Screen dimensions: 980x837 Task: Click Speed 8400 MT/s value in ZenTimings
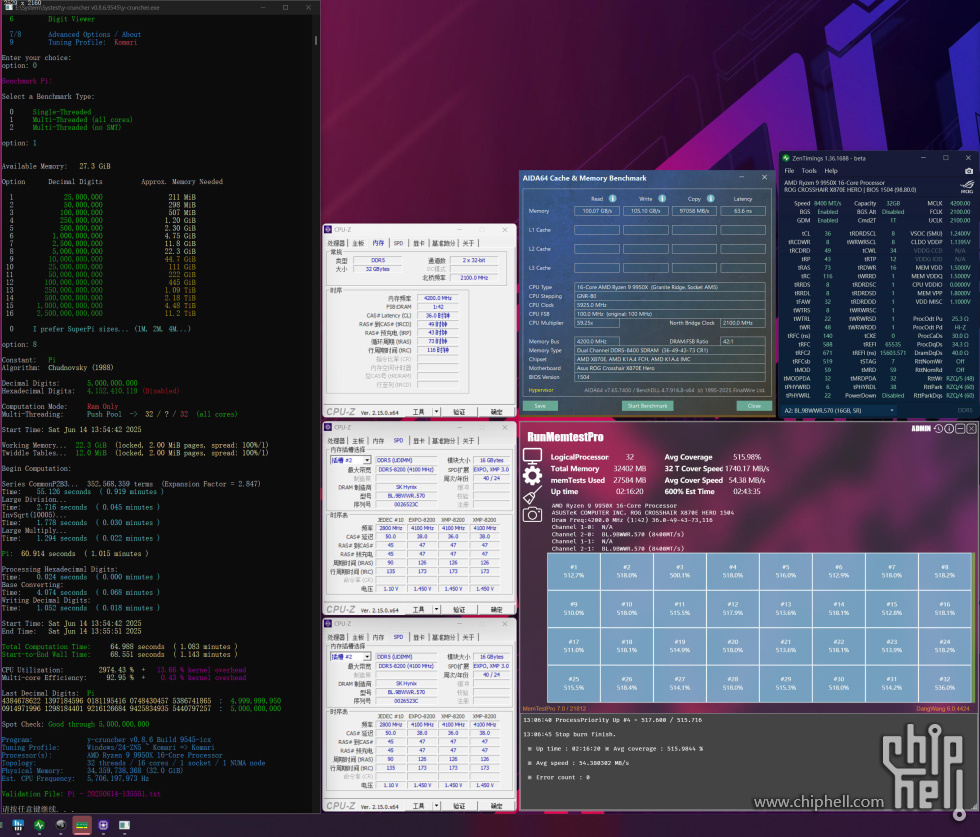point(827,203)
